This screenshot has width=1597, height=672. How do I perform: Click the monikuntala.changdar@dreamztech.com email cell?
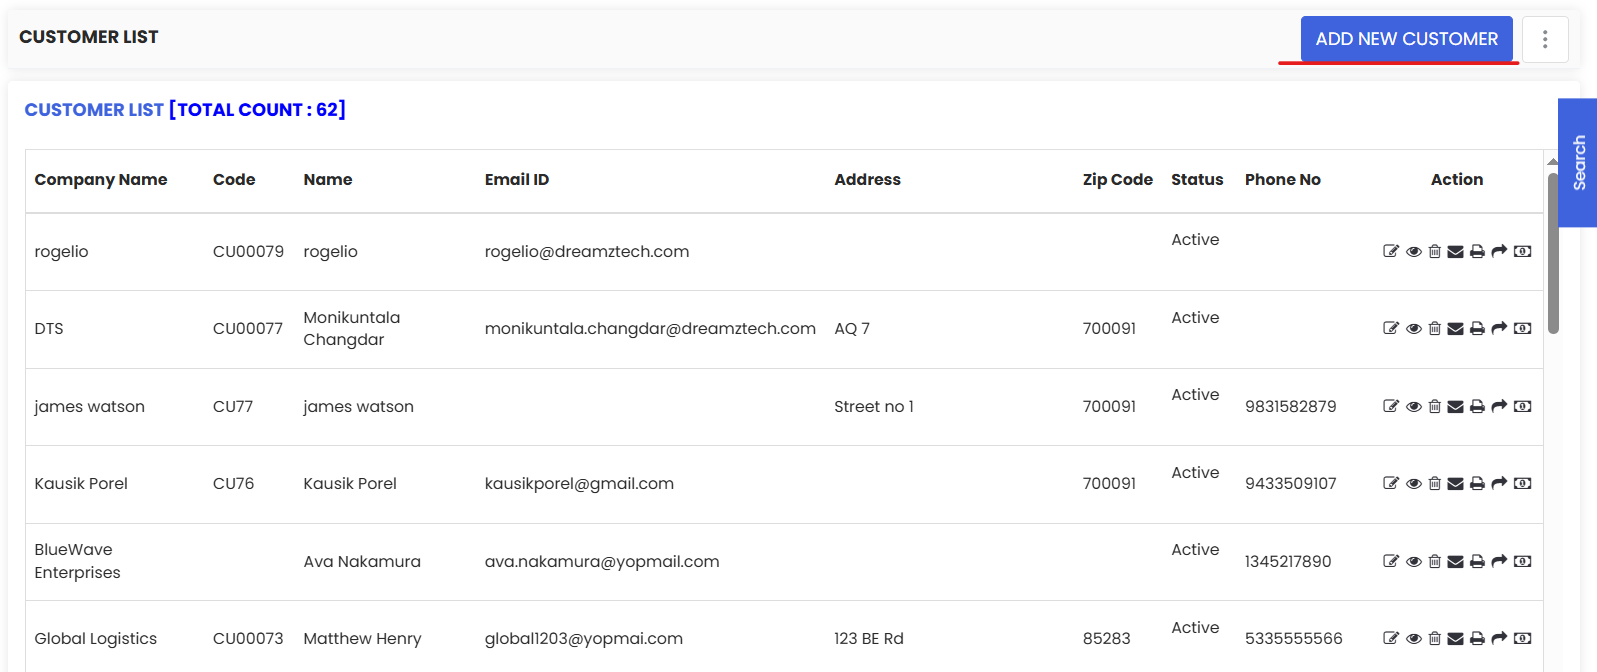click(x=650, y=329)
